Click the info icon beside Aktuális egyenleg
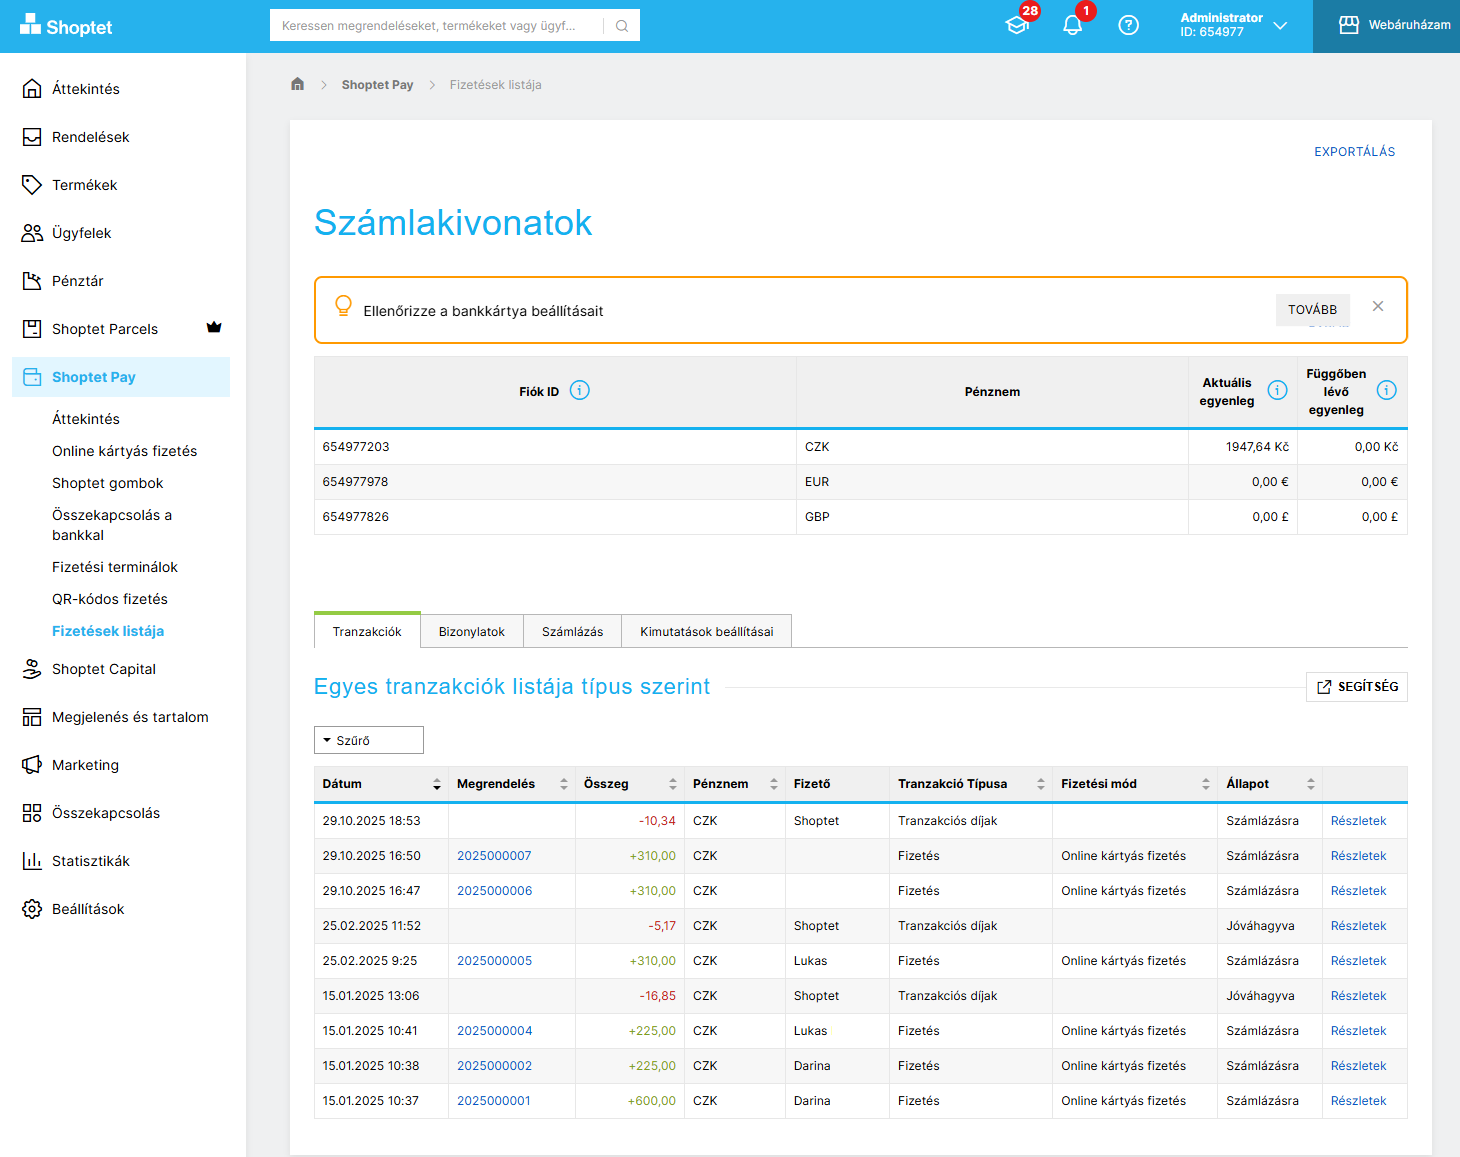This screenshot has height=1157, width=1460. tap(1277, 391)
